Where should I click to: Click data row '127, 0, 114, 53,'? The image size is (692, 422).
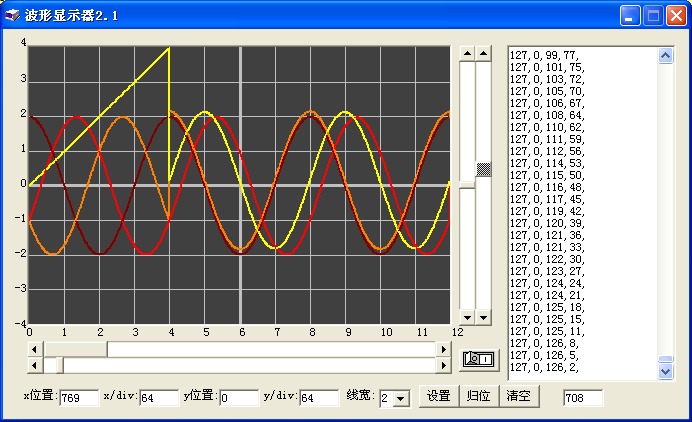547,163
